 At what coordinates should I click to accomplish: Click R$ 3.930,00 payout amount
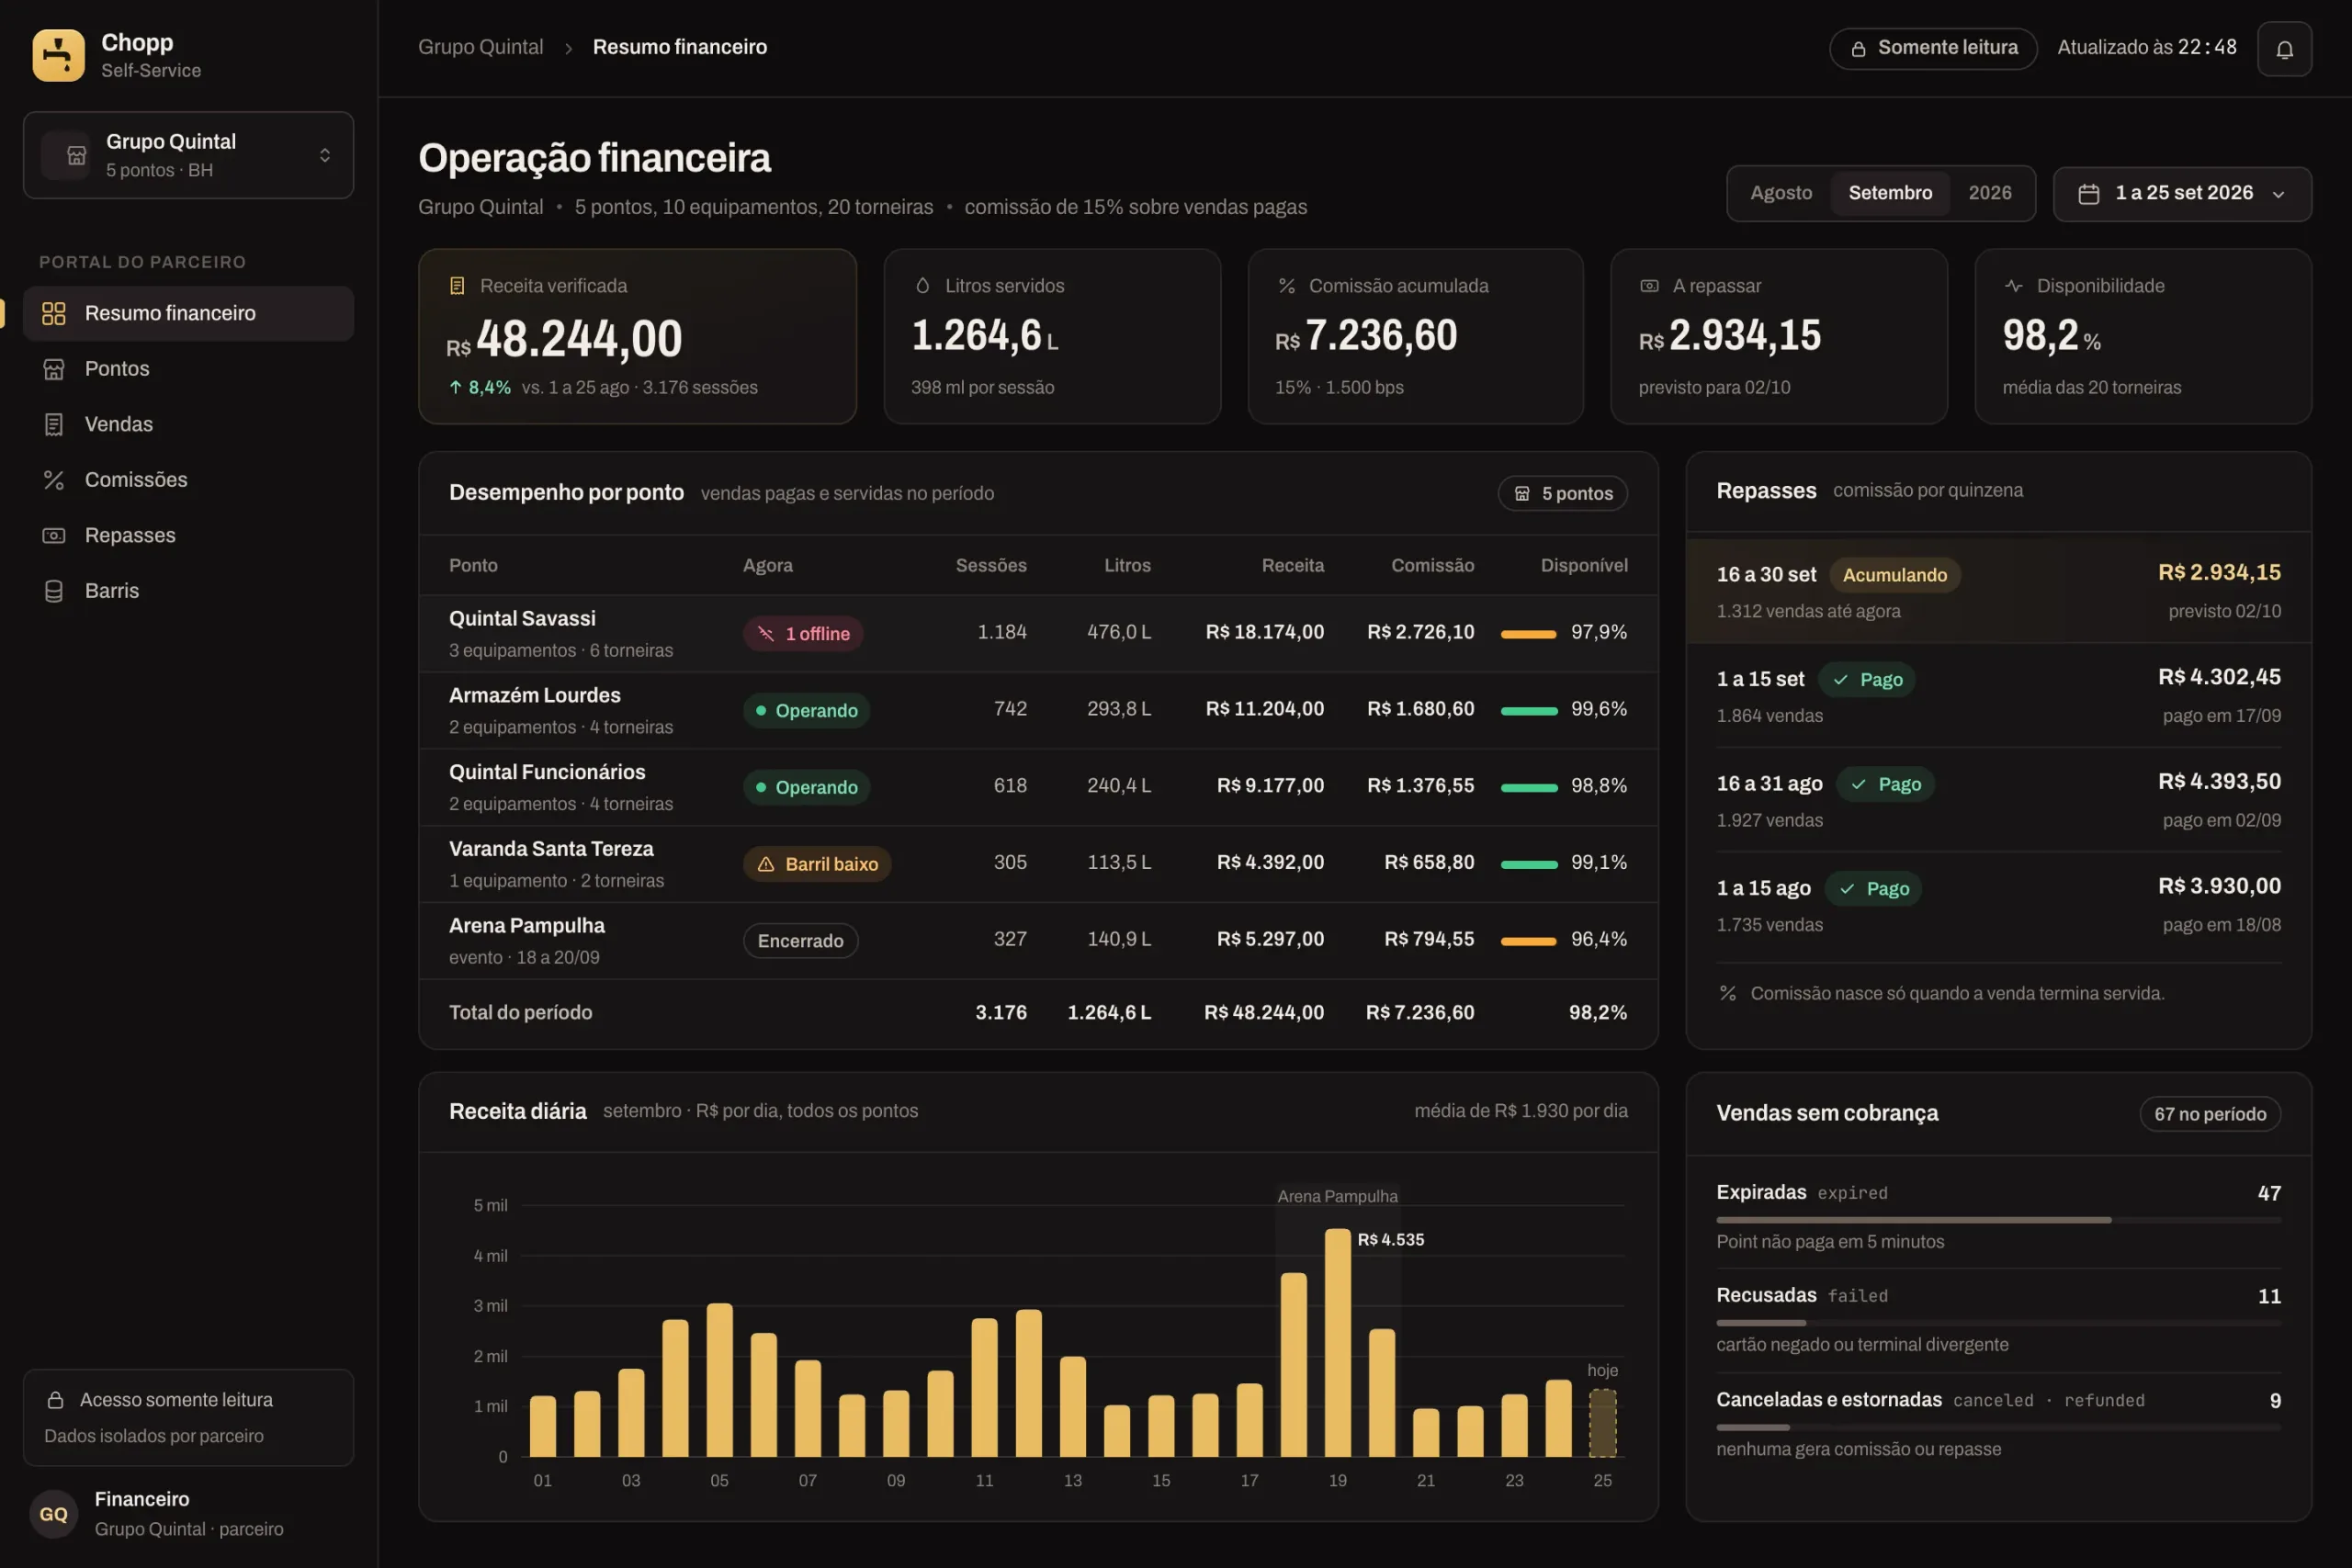pos(2219,887)
